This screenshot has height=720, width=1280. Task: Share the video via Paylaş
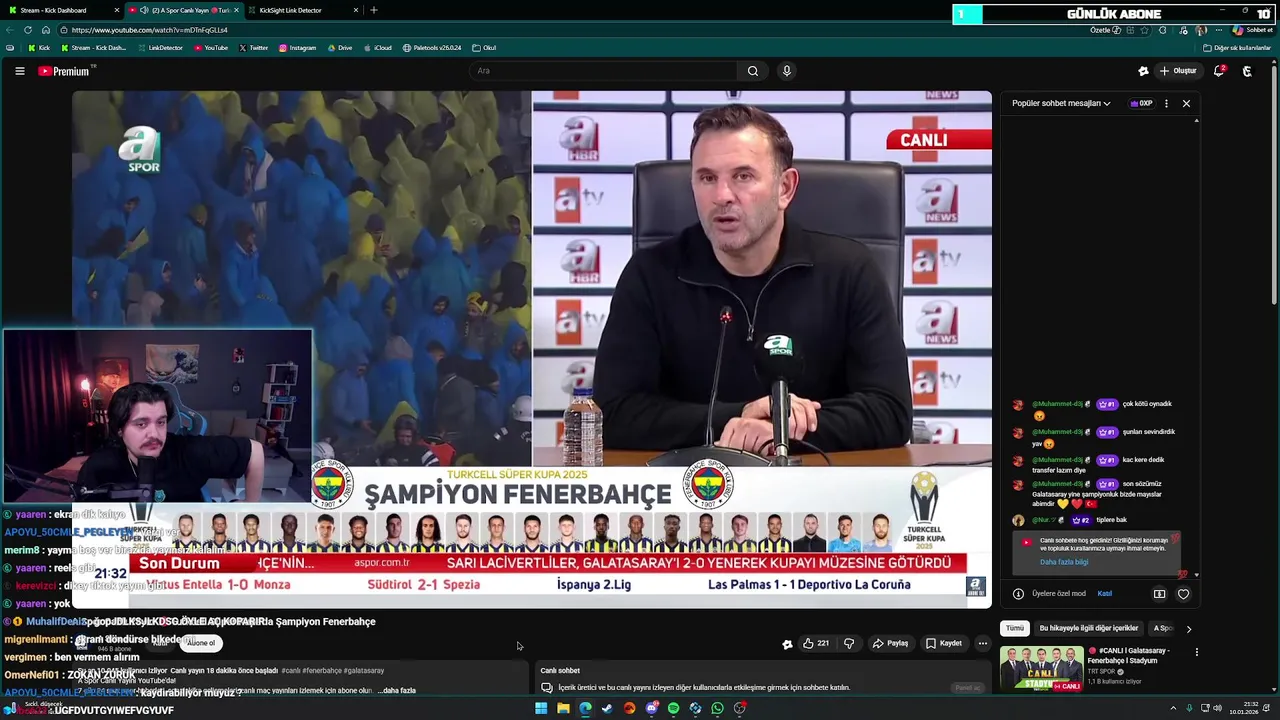(890, 643)
